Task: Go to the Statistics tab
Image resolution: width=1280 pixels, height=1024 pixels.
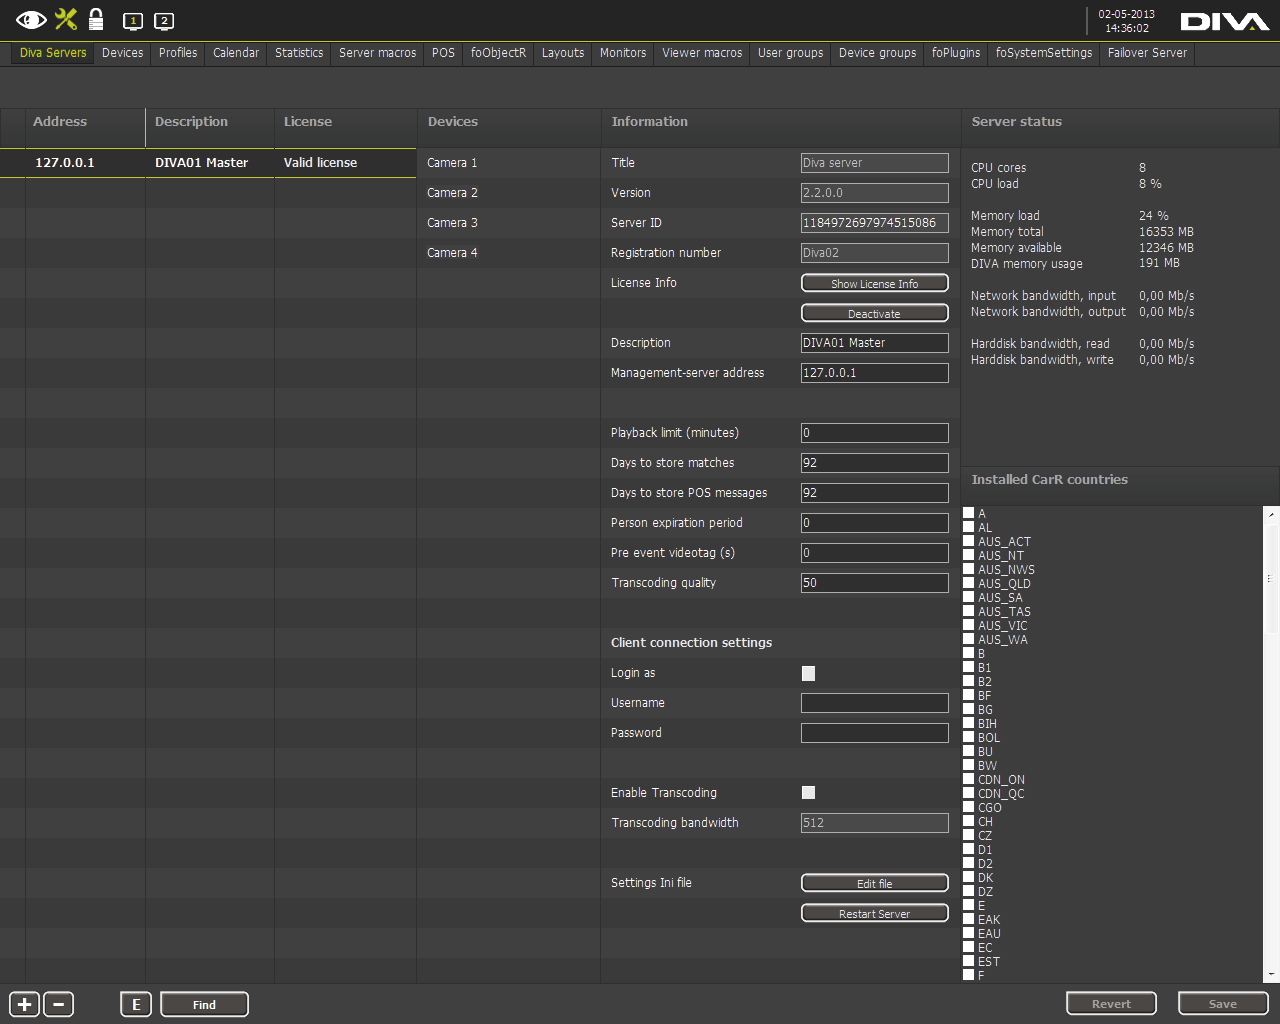Action: point(299,53)
